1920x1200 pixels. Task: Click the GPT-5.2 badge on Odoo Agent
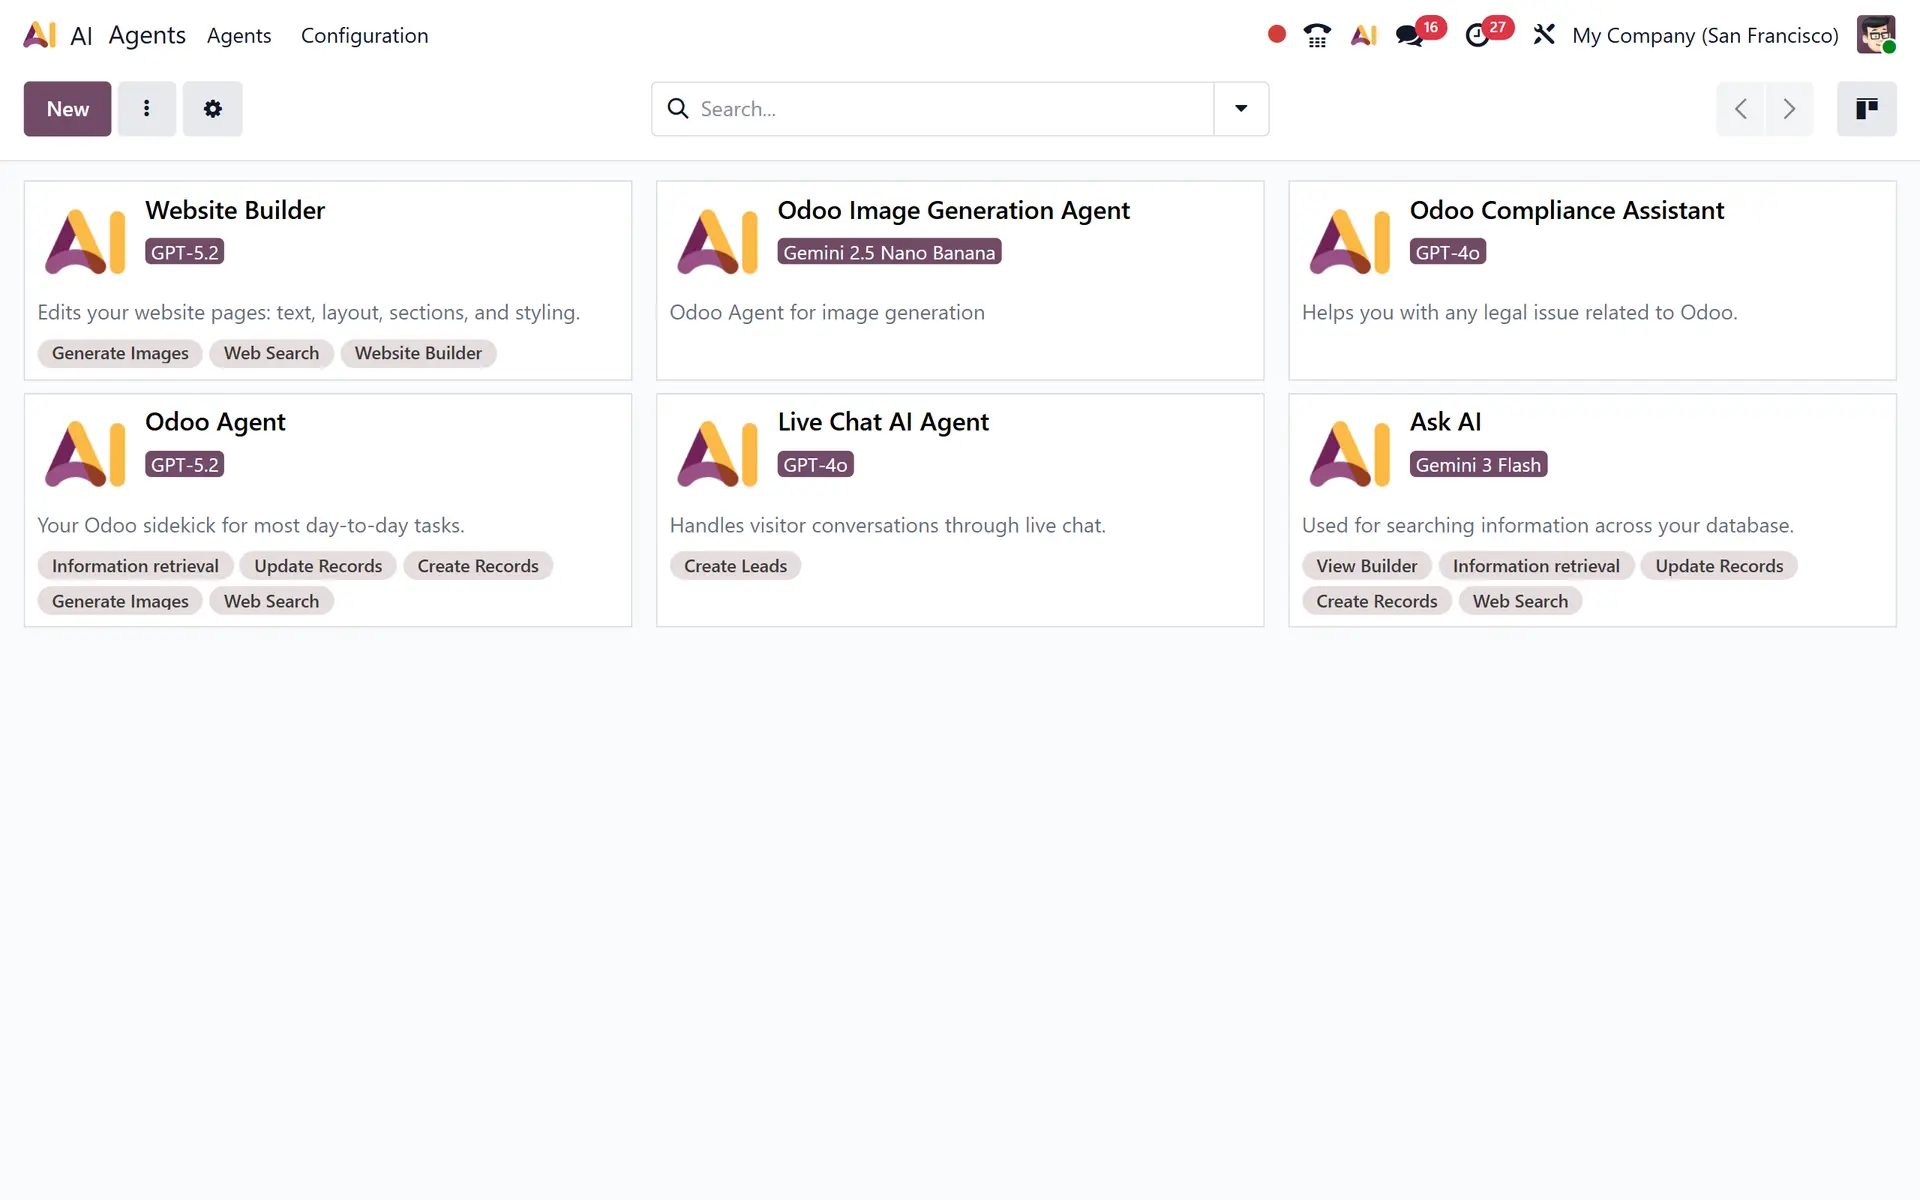184,464
